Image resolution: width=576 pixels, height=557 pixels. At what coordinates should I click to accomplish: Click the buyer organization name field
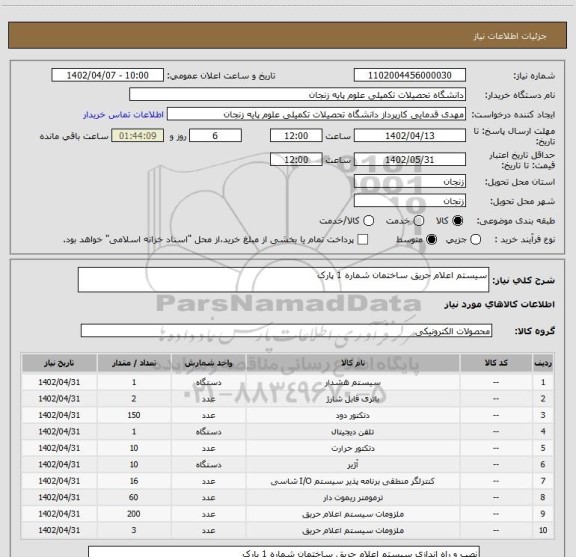[x=298, y=95]
